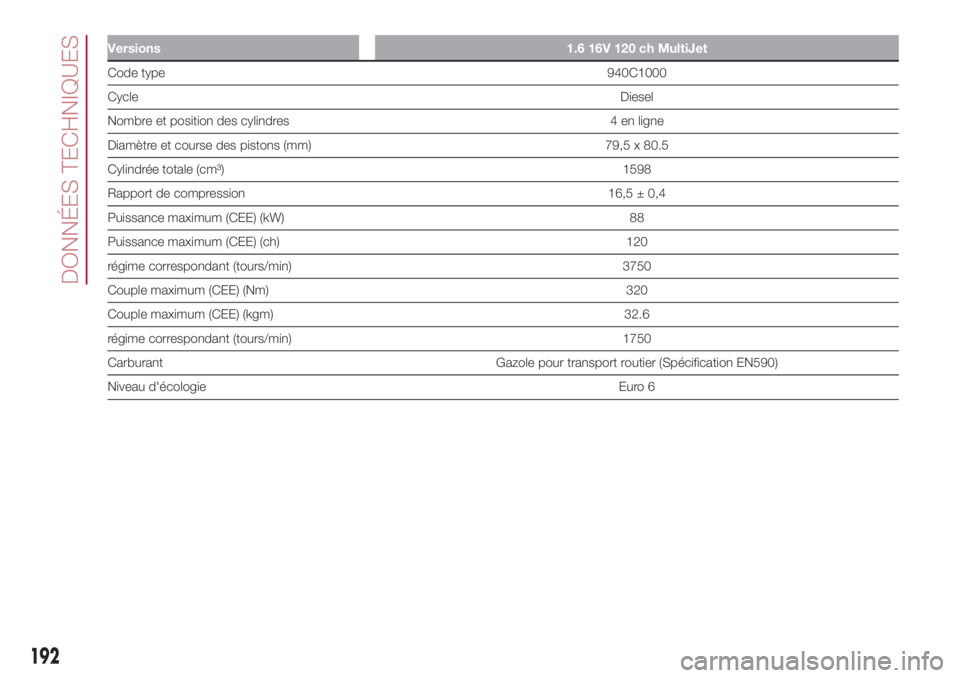Select the value '120' in power row
The width and height of the screenshot is (960, 678).
[x=637, y=242]
